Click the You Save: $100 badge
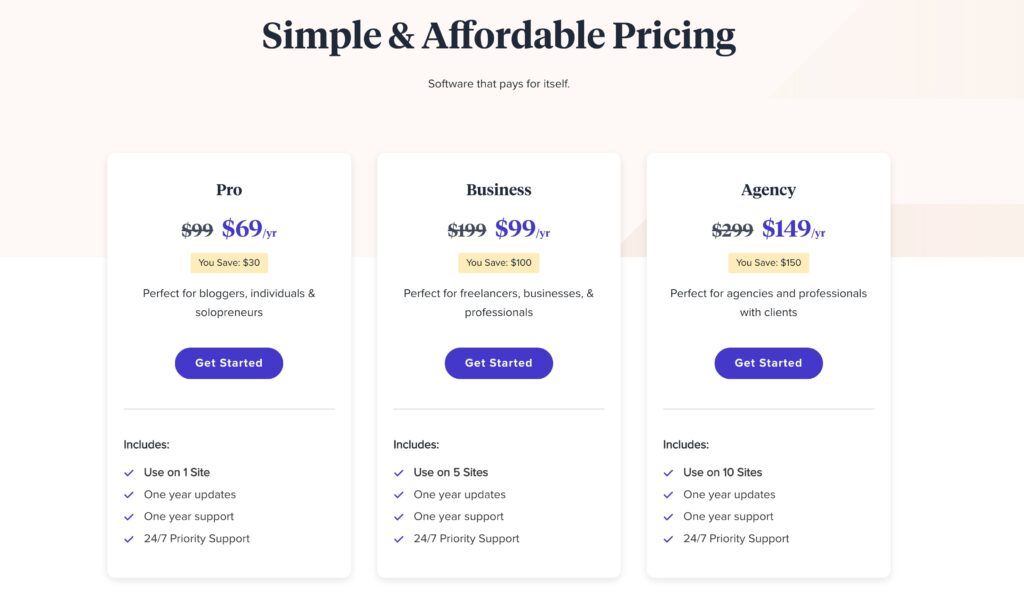Screen dimensions: 1024x603 498,263
